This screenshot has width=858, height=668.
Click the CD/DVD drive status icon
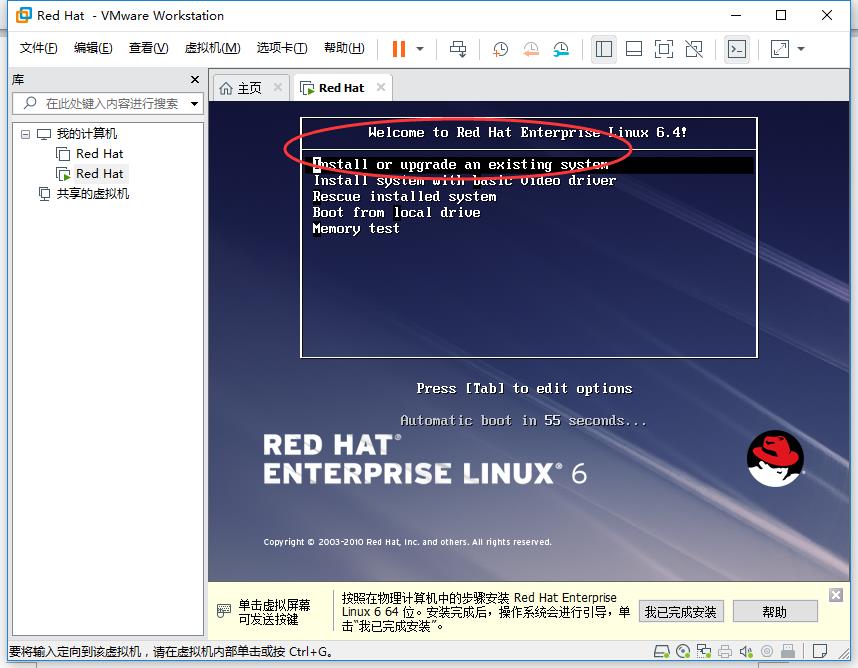pos(683,651)
